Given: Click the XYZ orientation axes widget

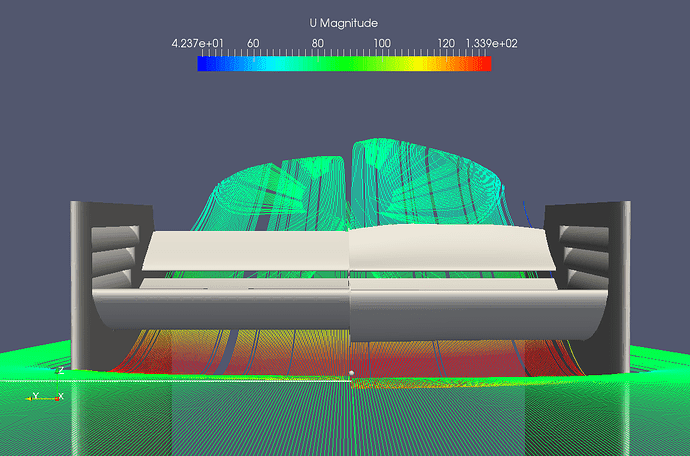Looking at the screenshot, I should pyautogui.click(x=45, y=385).
